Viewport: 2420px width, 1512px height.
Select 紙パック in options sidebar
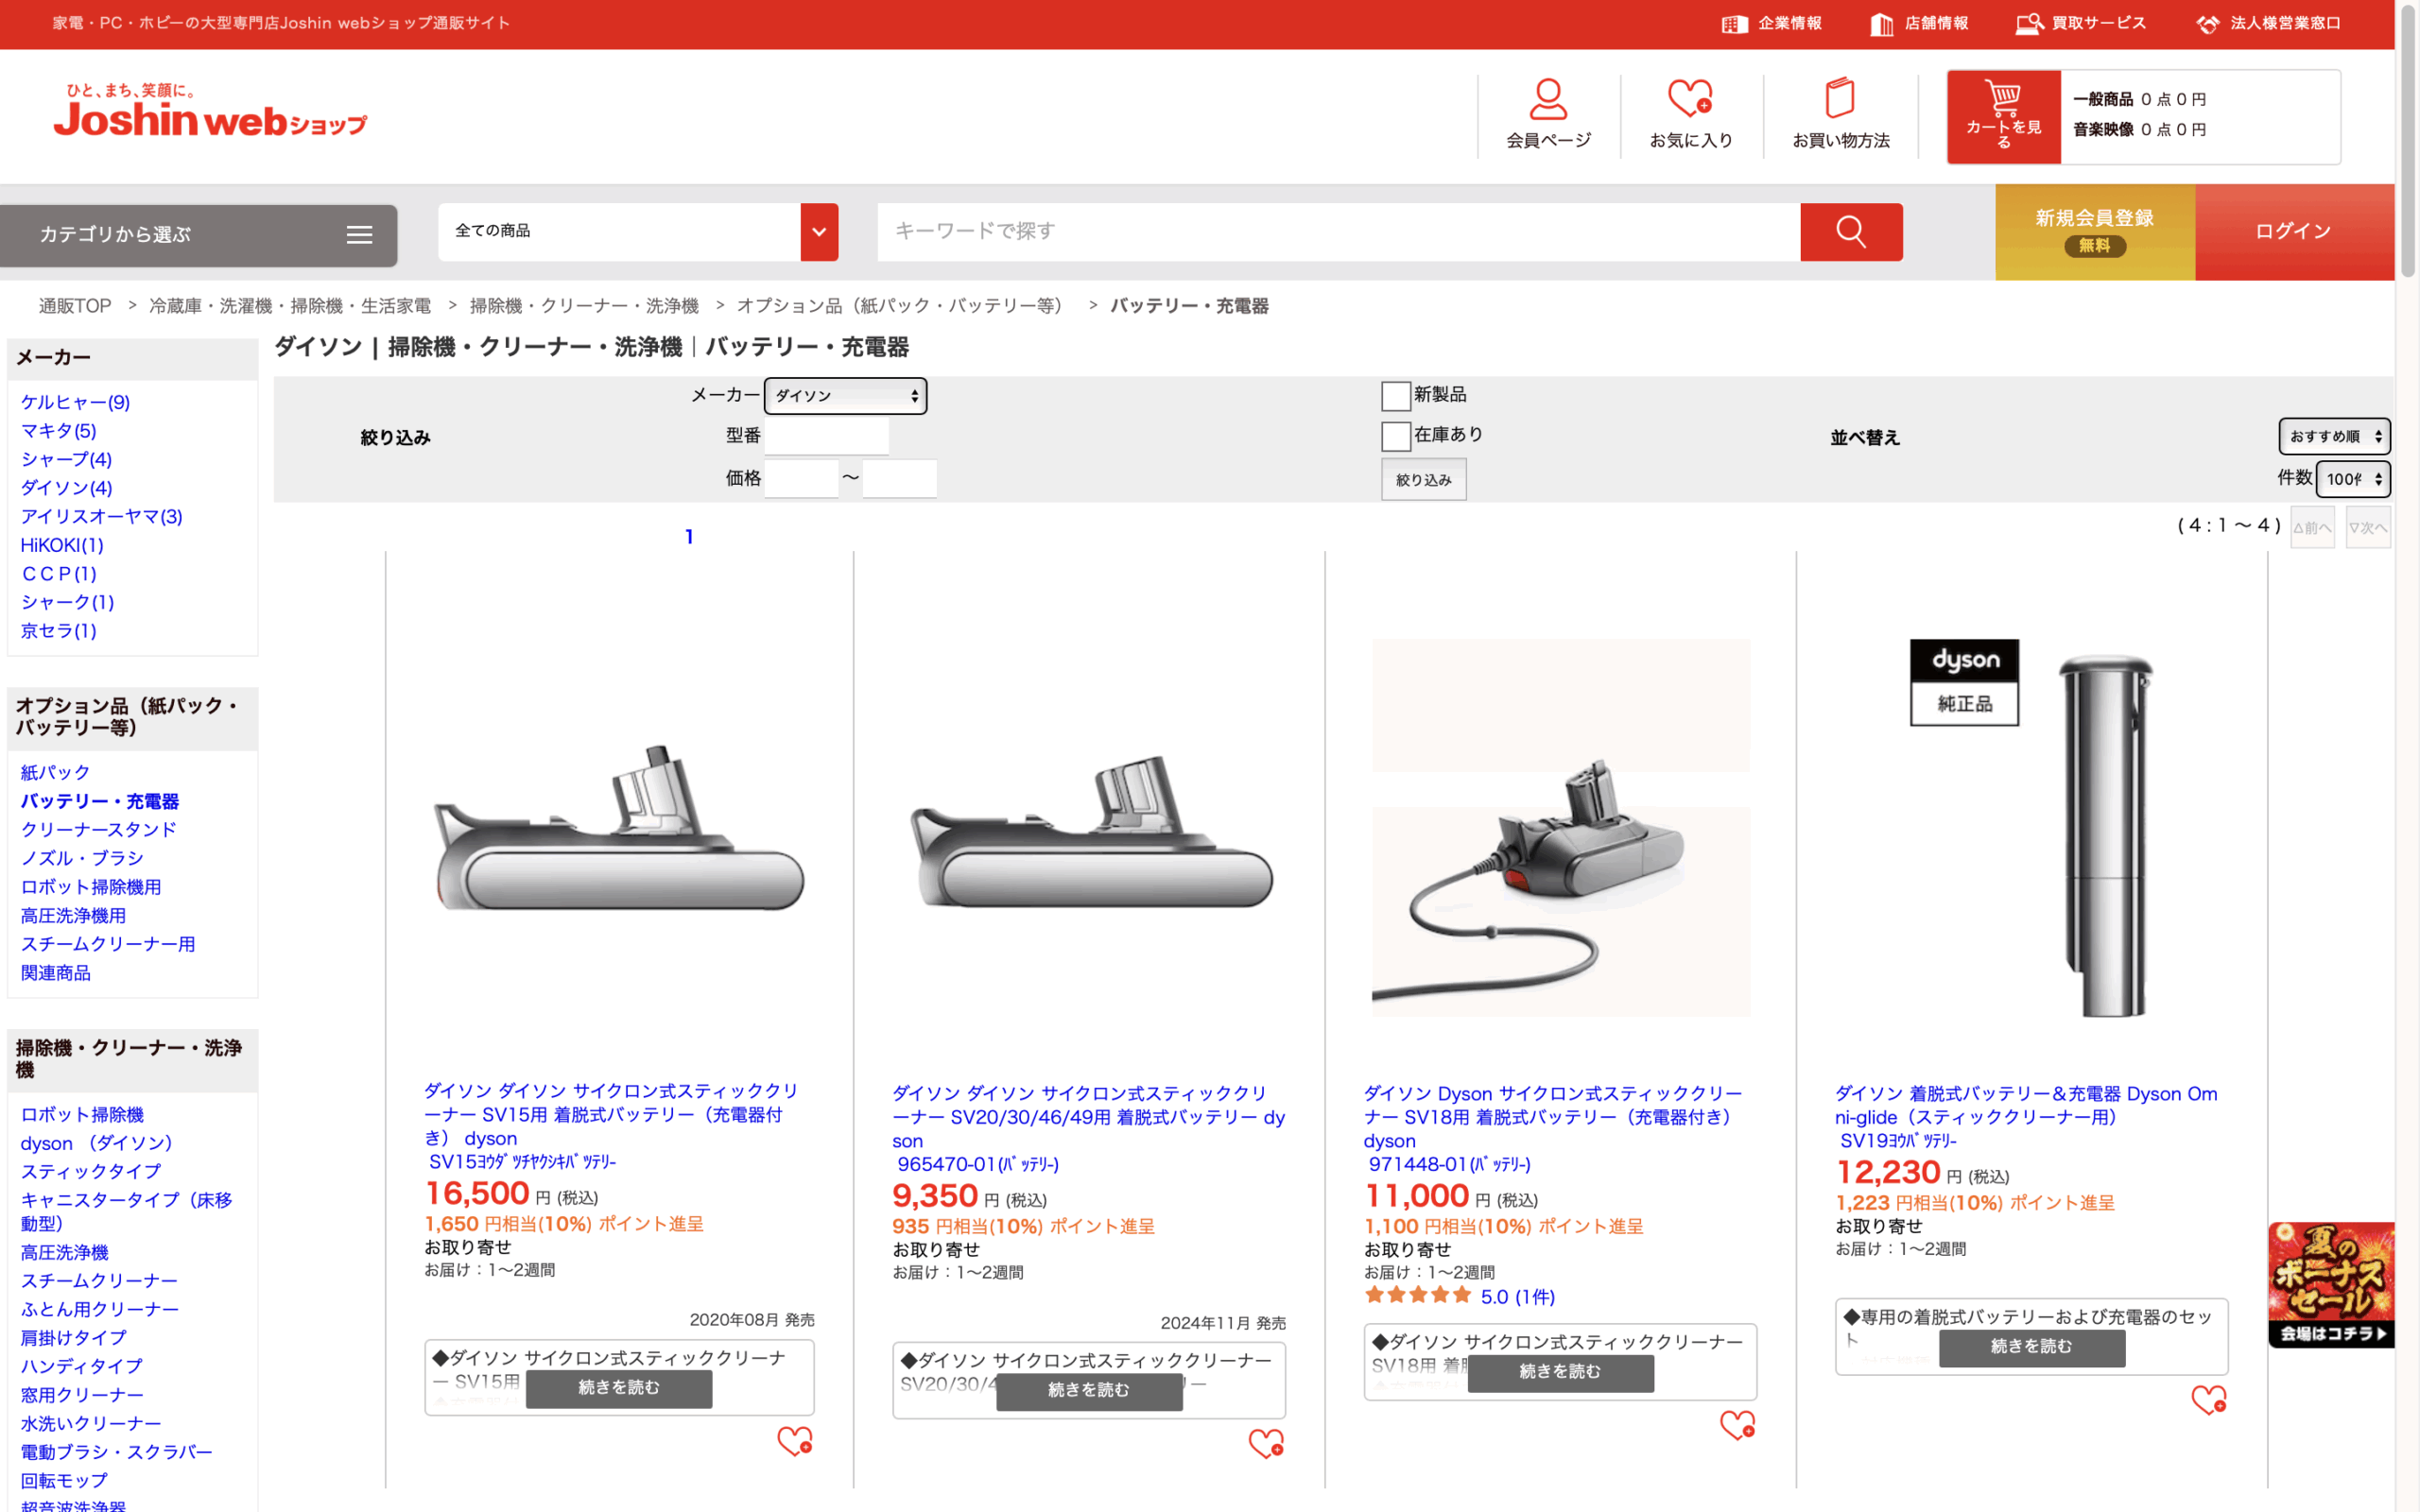[x=55, y=772]
